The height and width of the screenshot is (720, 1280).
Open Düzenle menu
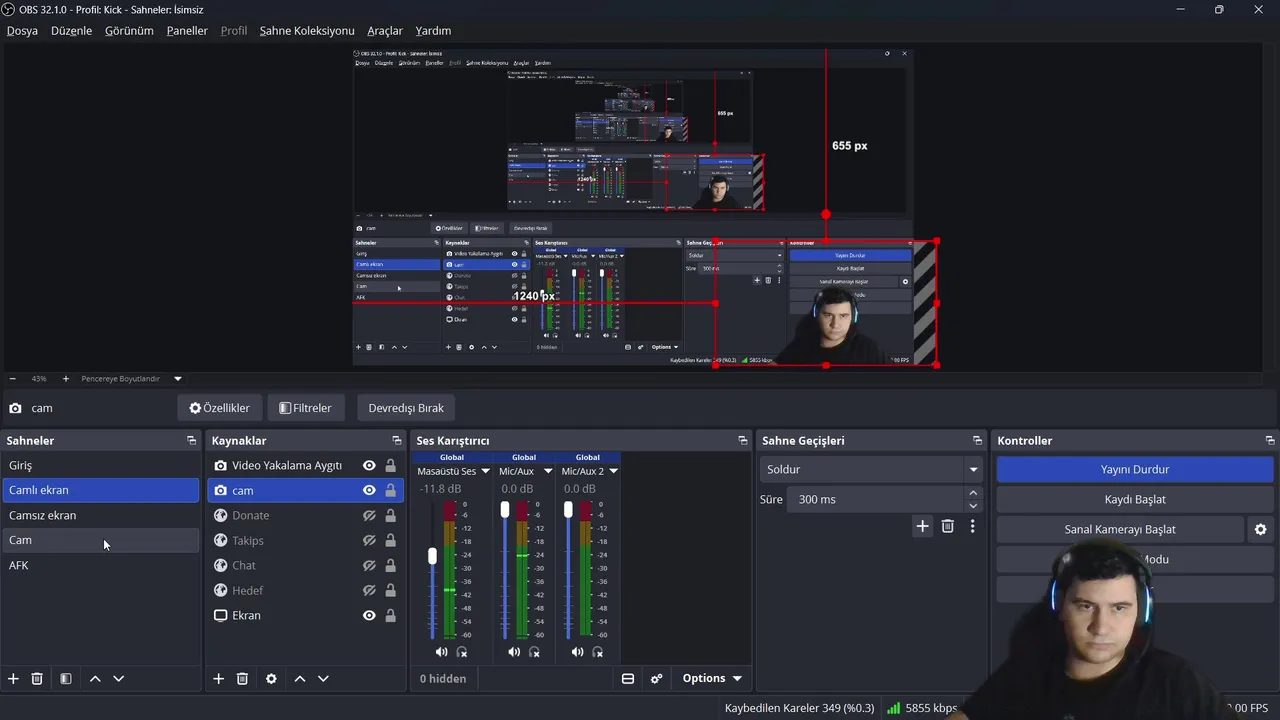pyautogui.click(x=71, y=30)
